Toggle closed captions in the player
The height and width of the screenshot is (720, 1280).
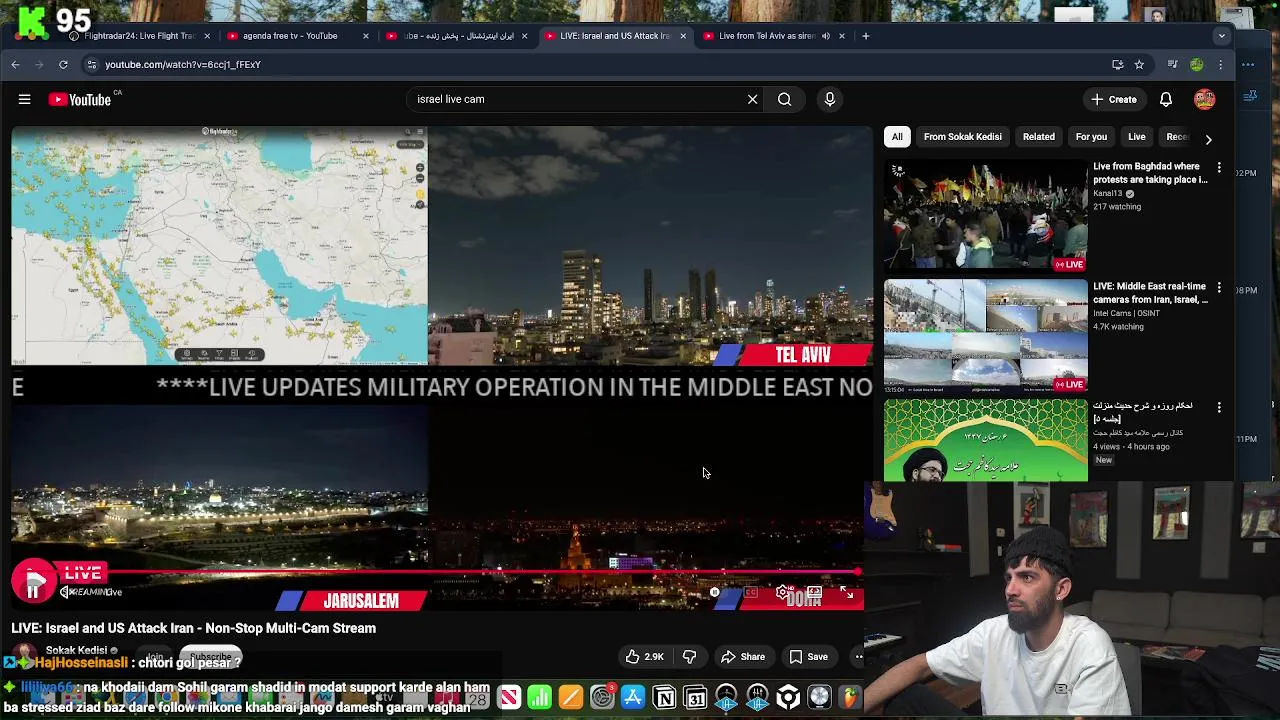point(750,593)
